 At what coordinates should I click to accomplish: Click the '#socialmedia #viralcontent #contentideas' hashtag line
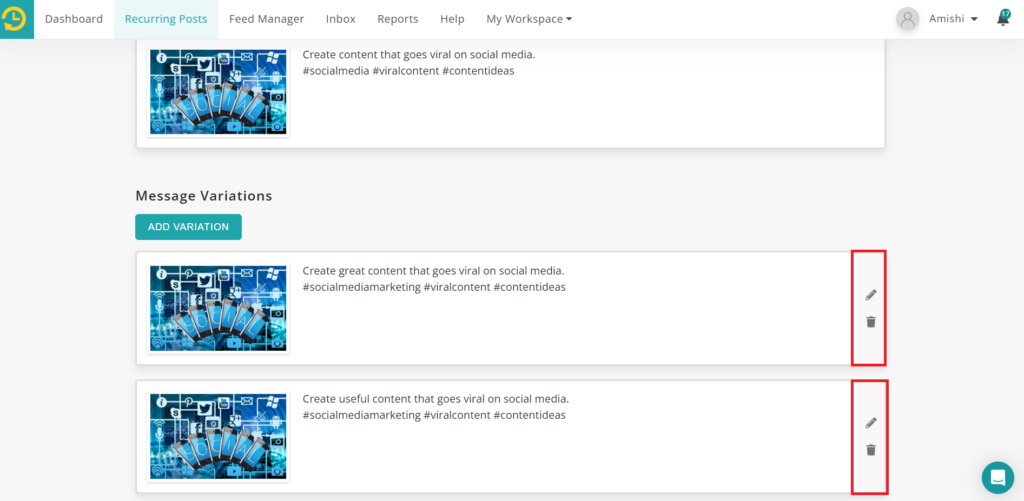coord(408,71)
